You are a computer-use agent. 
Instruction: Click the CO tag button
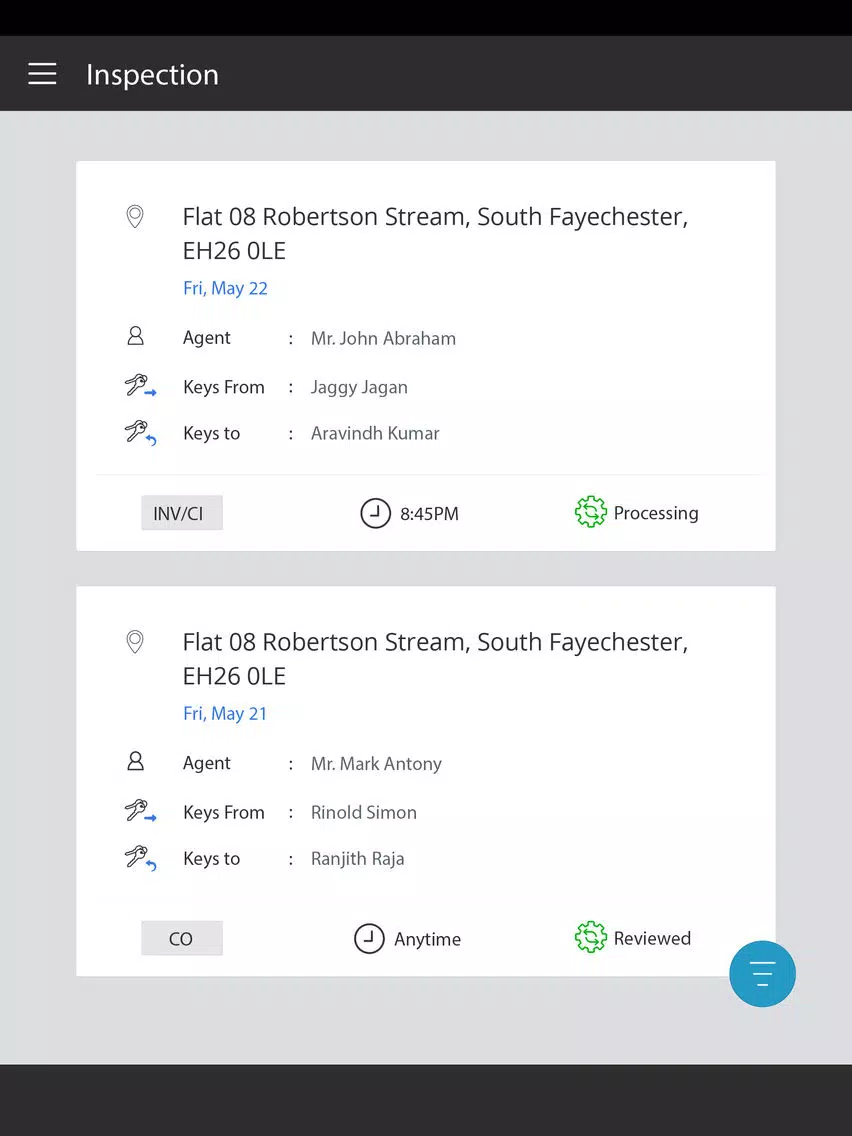click(x=182, y=938)
